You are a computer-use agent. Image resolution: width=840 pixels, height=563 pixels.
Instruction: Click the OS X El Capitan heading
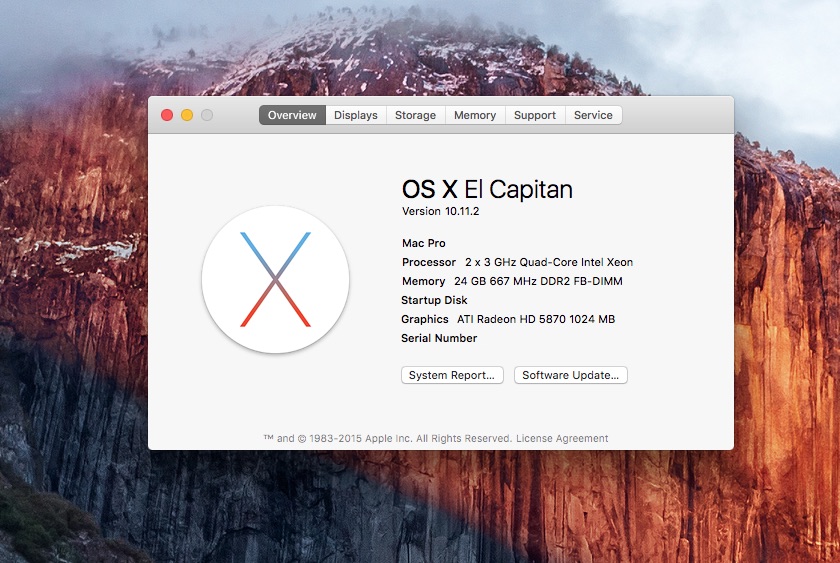[x=487, y=189]
